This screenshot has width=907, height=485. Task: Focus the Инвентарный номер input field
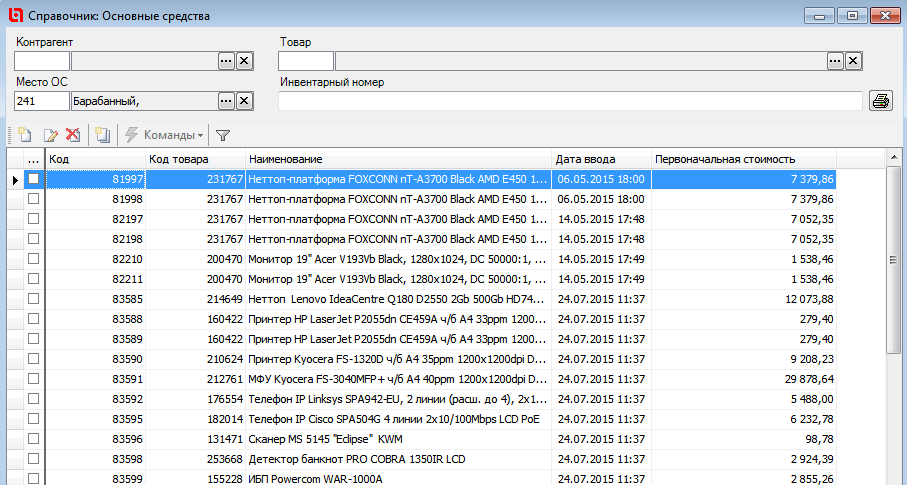coord(570,101)
